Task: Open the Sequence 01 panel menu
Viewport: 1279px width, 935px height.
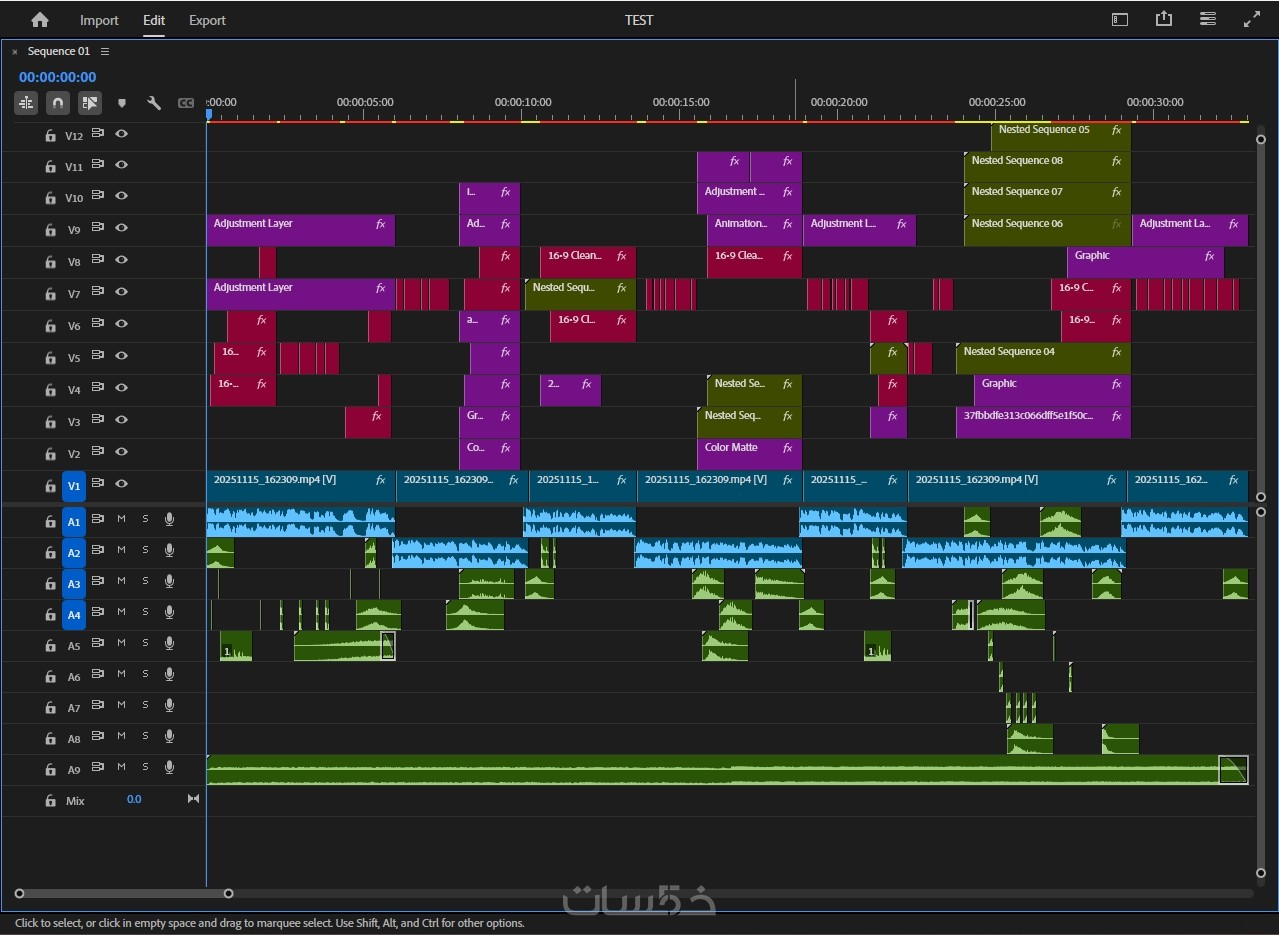Action: [x=105, y=51]
